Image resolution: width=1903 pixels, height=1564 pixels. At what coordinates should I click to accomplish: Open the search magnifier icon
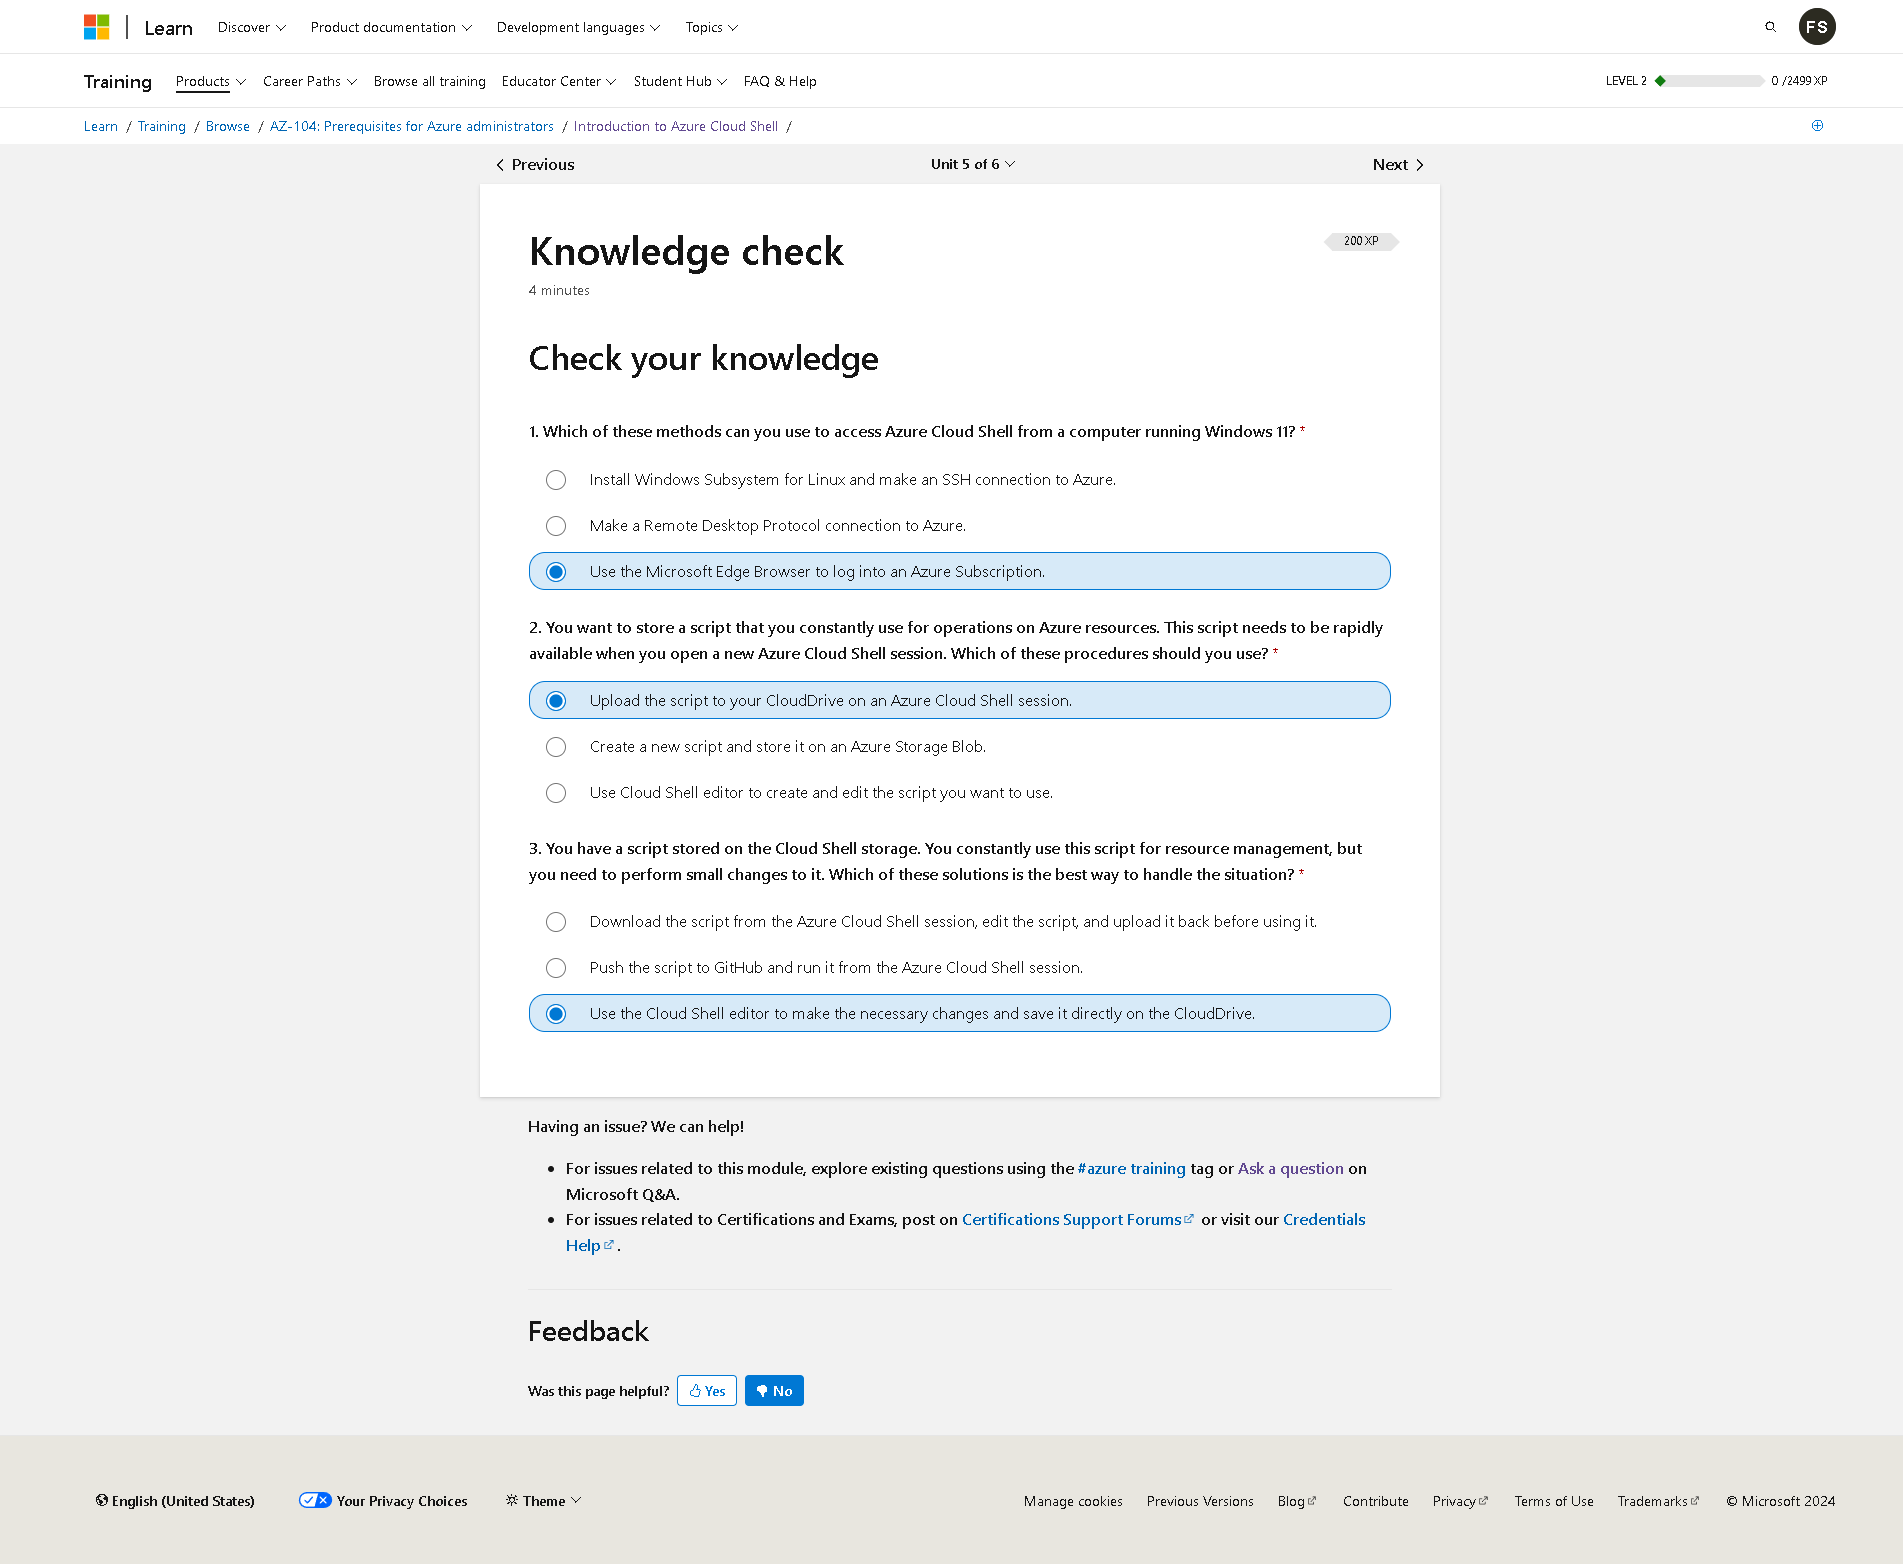click(x=1770, y=27)
